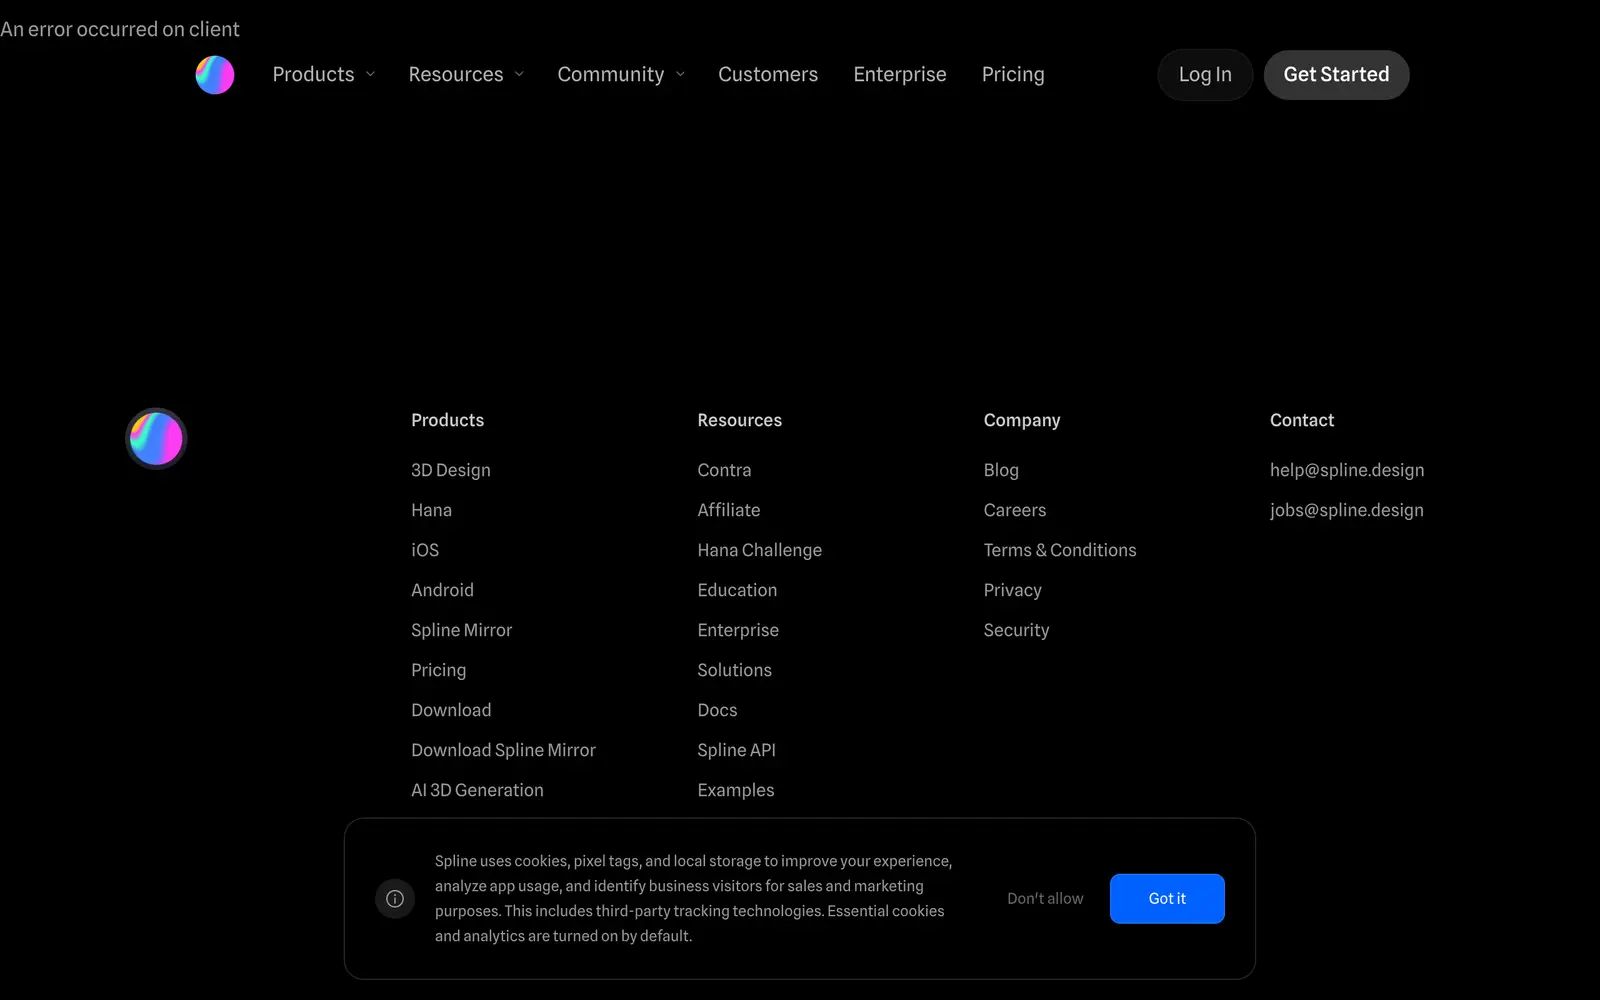
Task: Open the Download Spline Mirror link
Action: coord(503,750)
